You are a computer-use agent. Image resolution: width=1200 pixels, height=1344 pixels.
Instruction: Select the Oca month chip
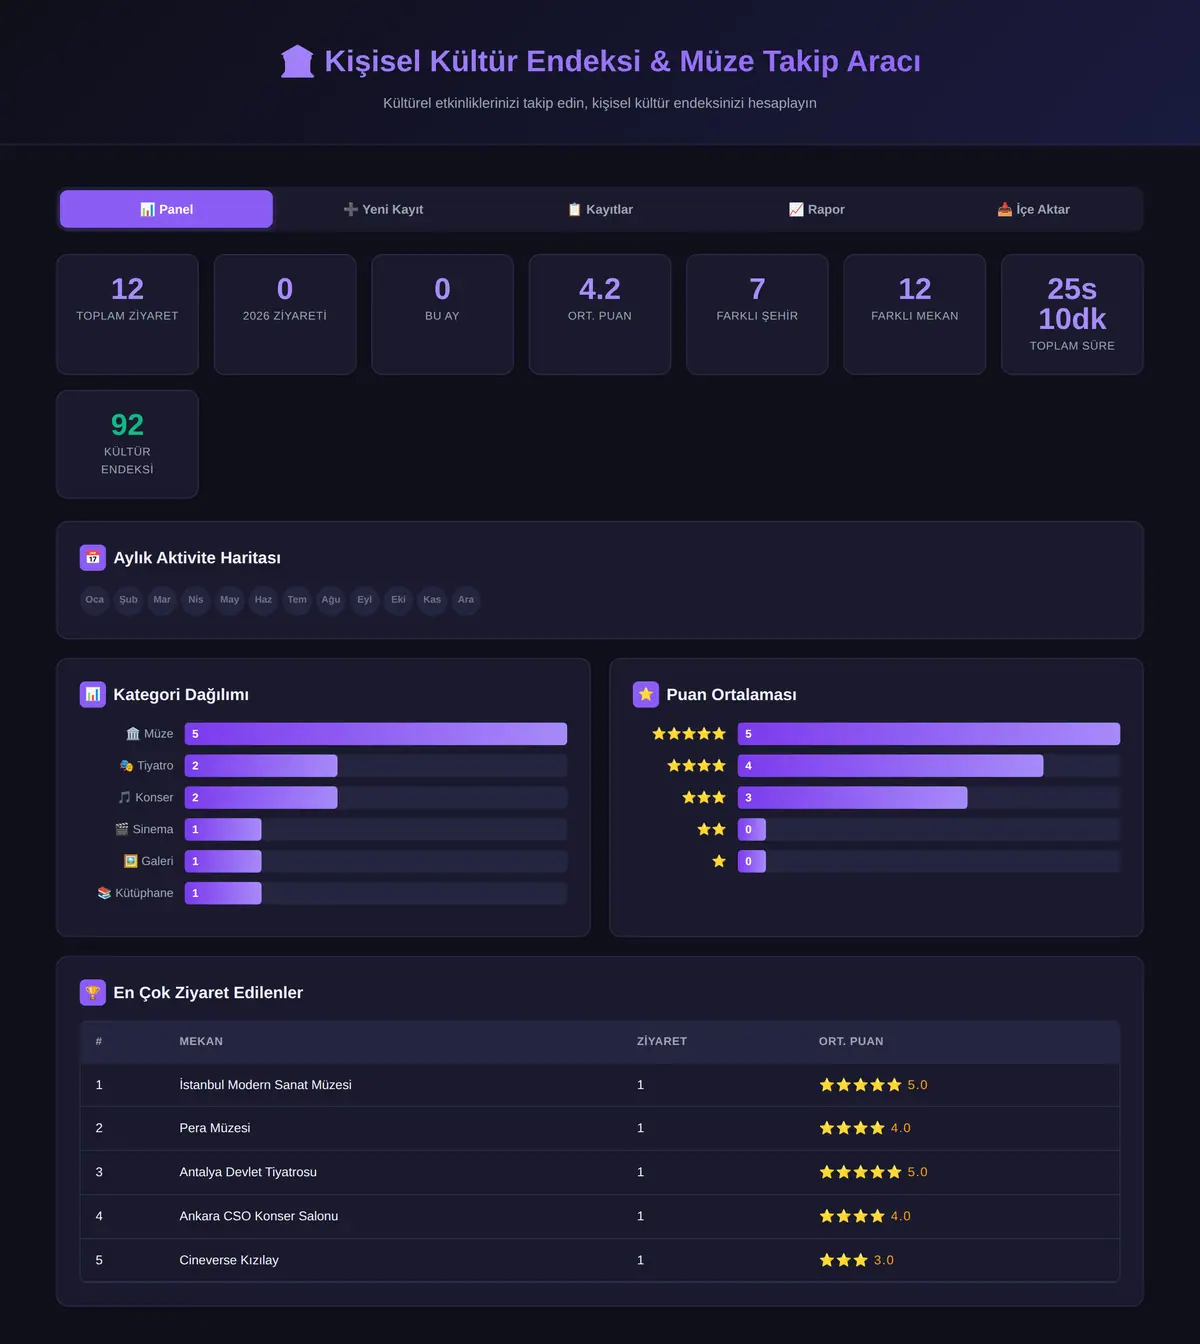[95, 600]
